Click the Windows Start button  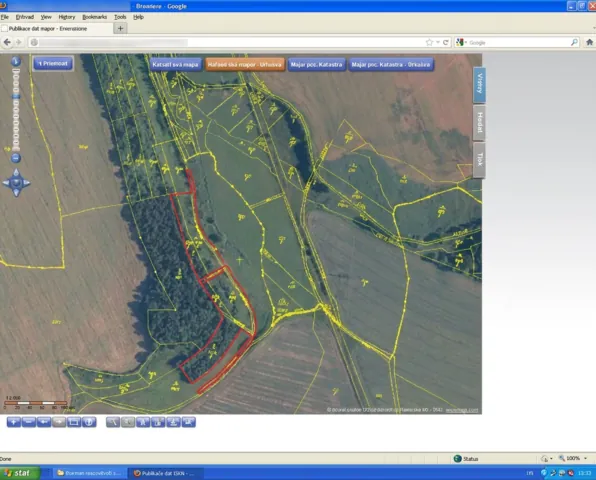click(20, 473)
